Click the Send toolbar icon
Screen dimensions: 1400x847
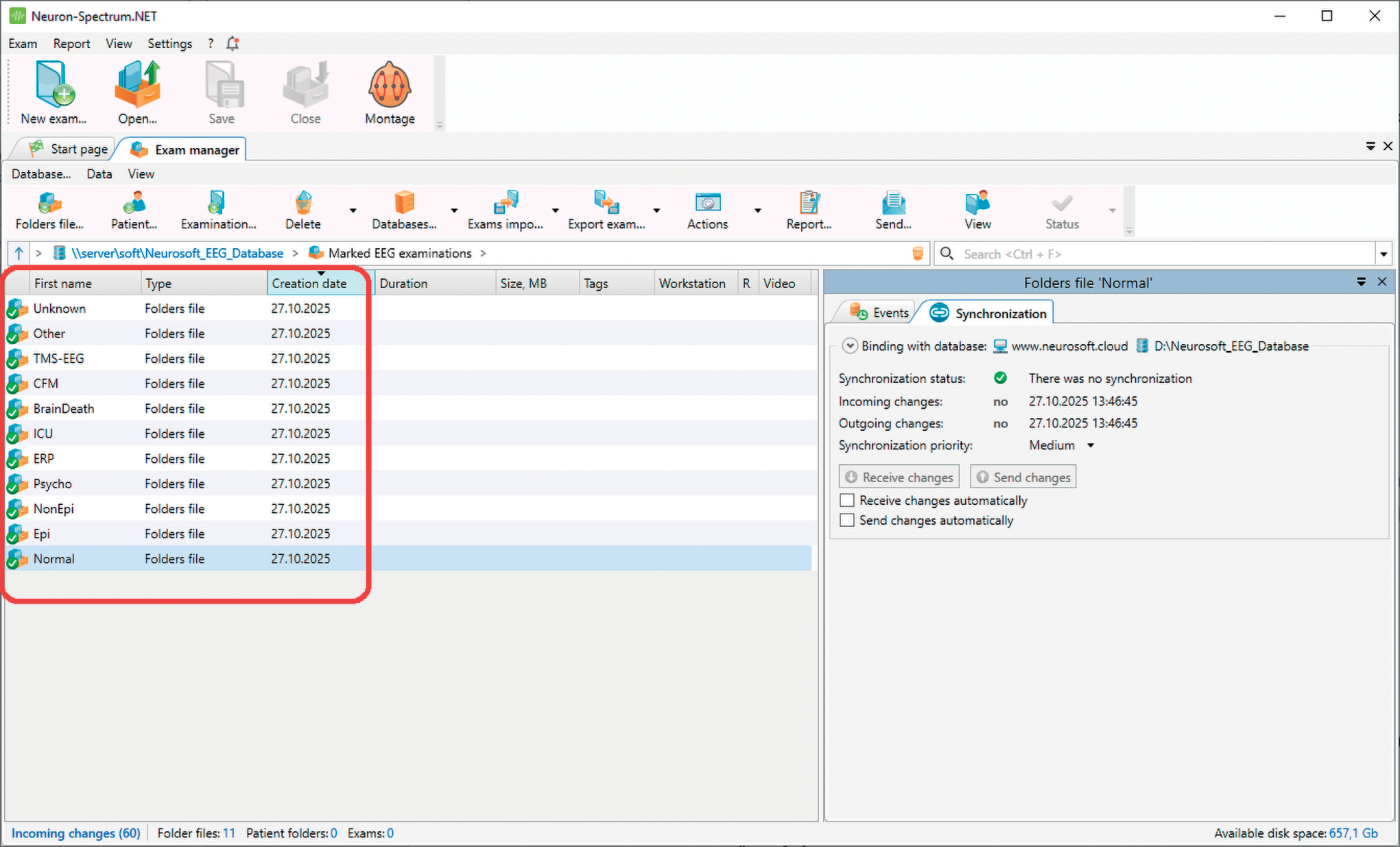coord(893,203)
